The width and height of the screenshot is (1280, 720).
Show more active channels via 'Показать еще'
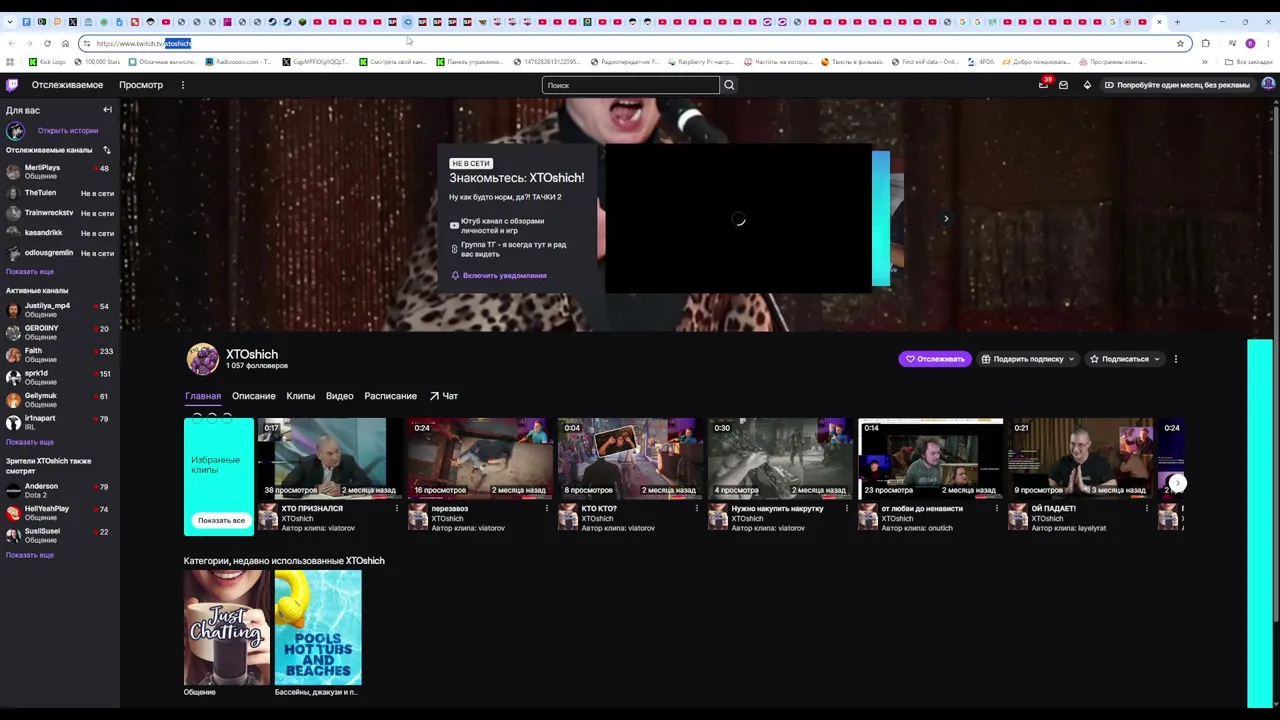coord(30,442)
